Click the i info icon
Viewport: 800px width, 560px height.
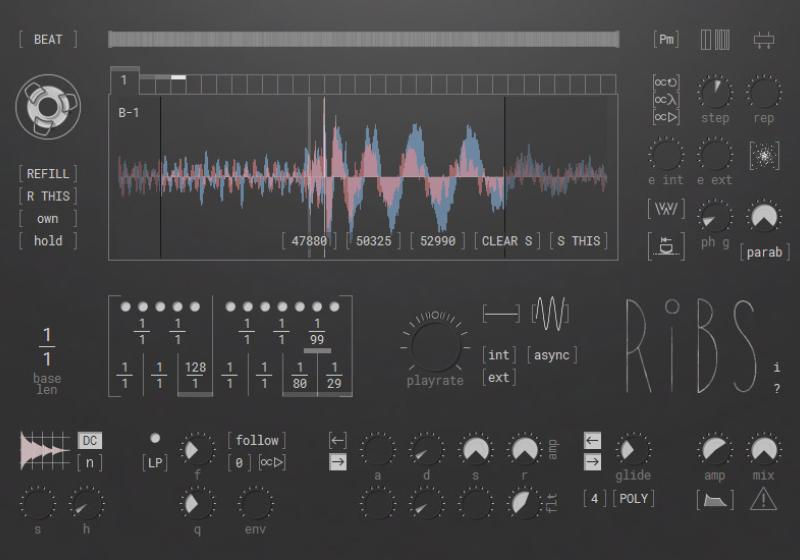777,367
